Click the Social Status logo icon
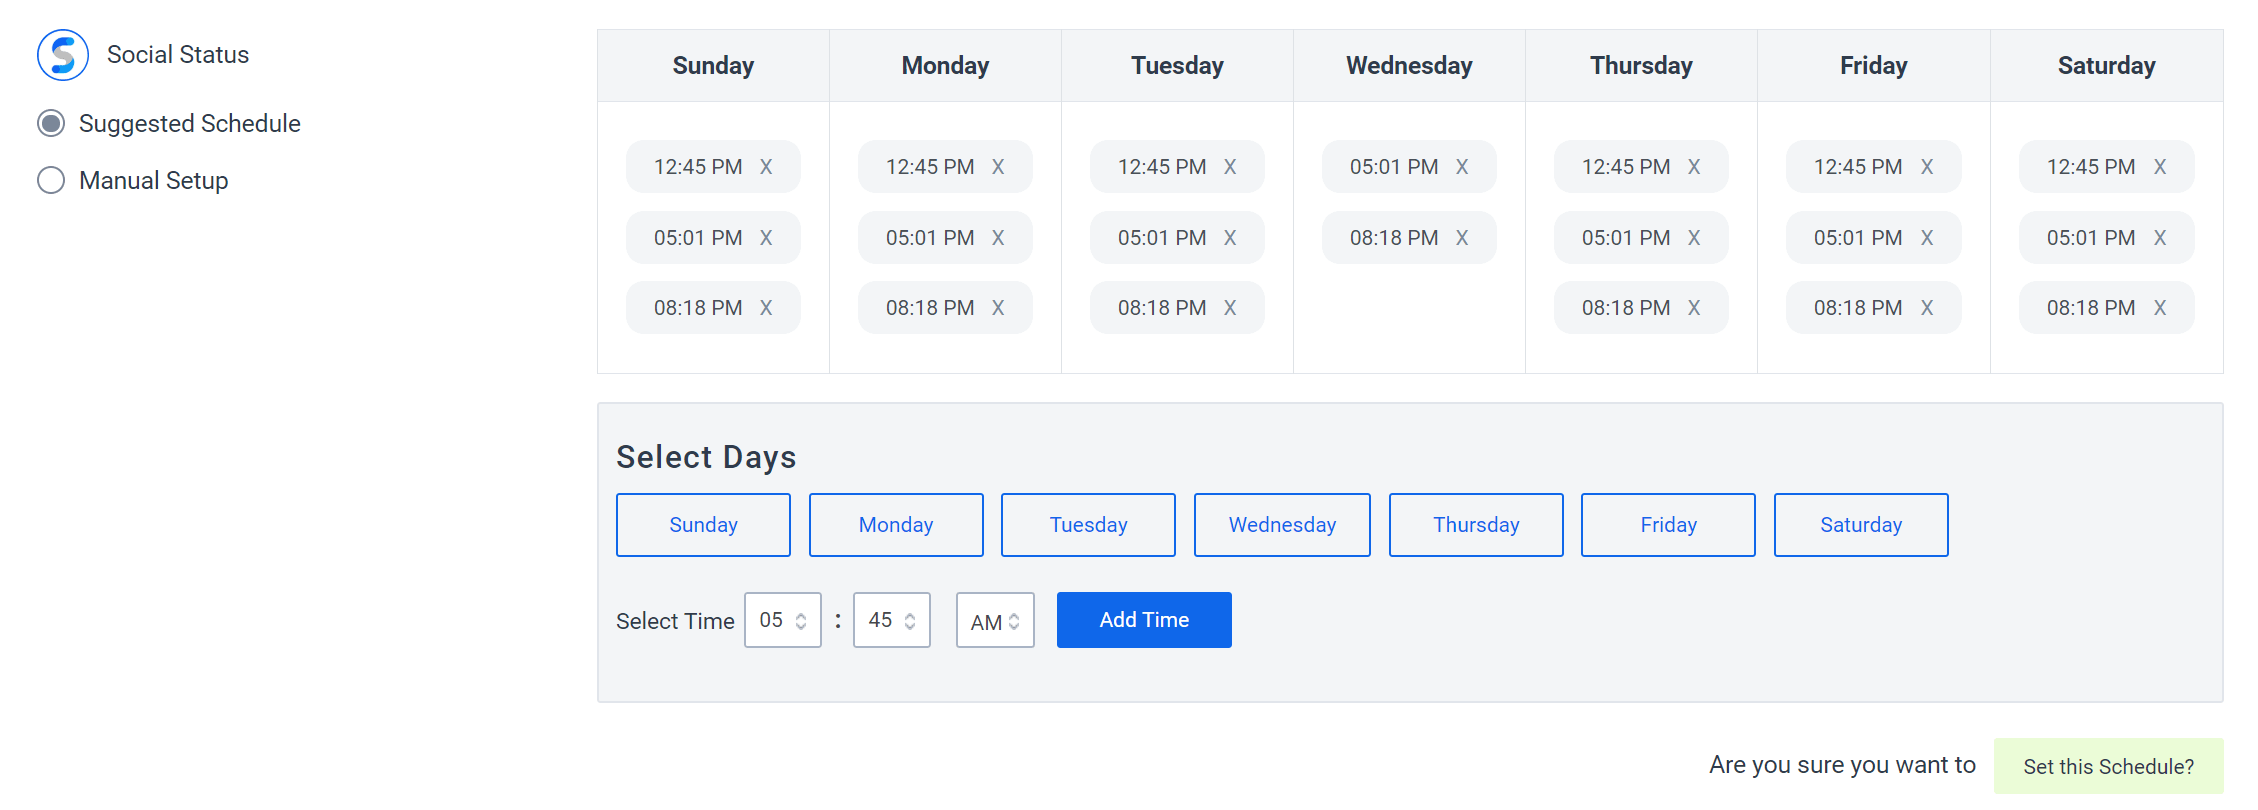 point(63,55)
